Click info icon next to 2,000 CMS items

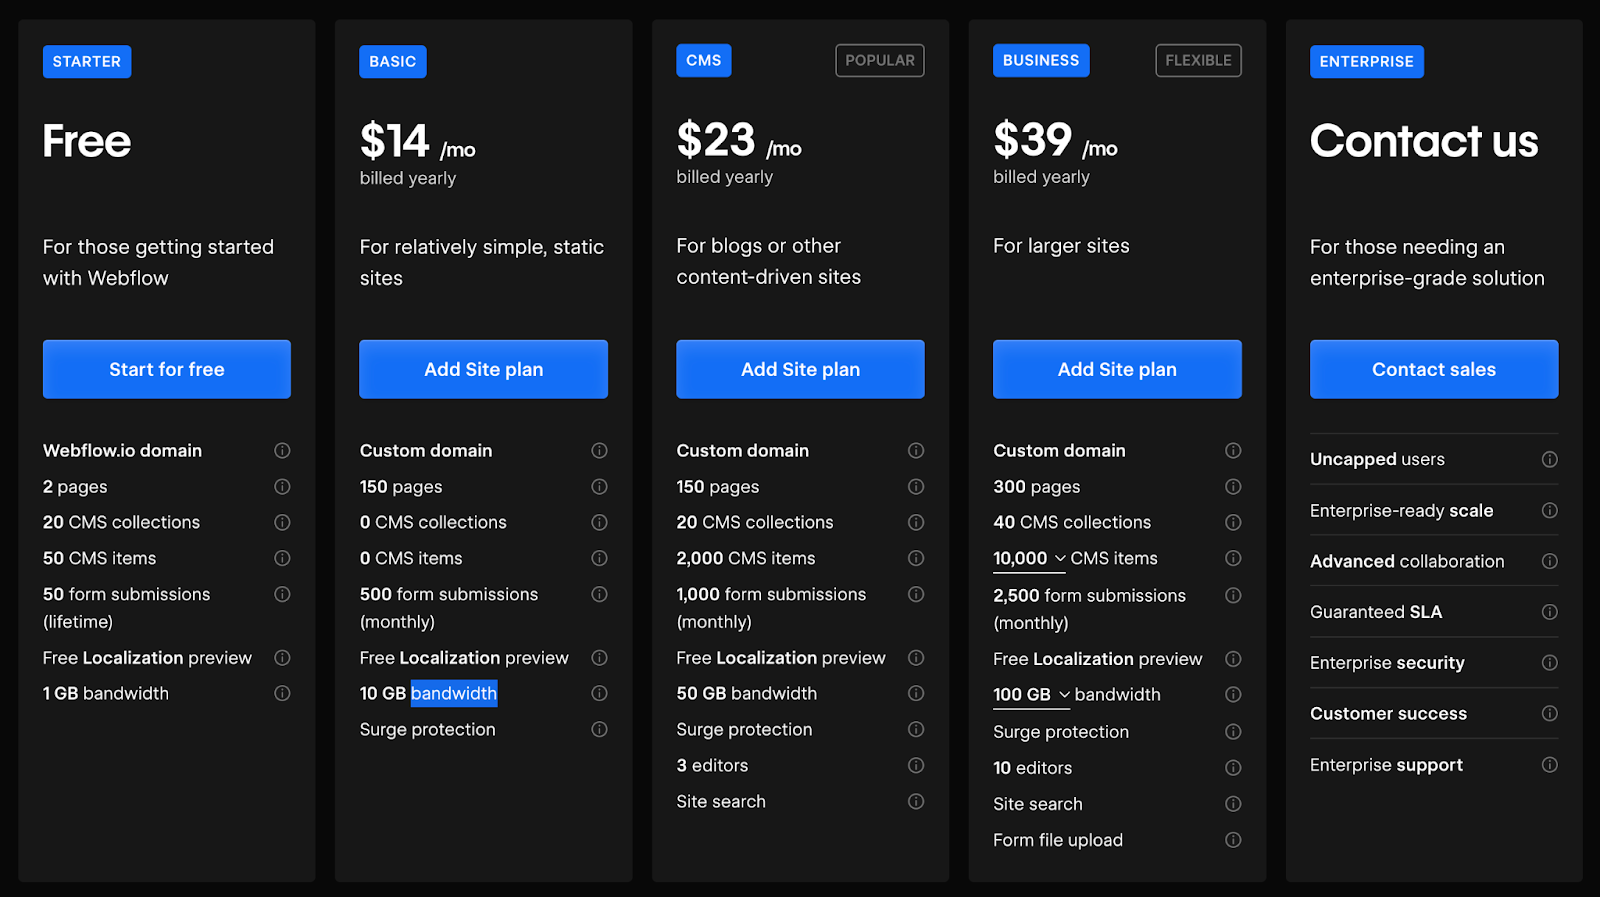coord(916,558)
